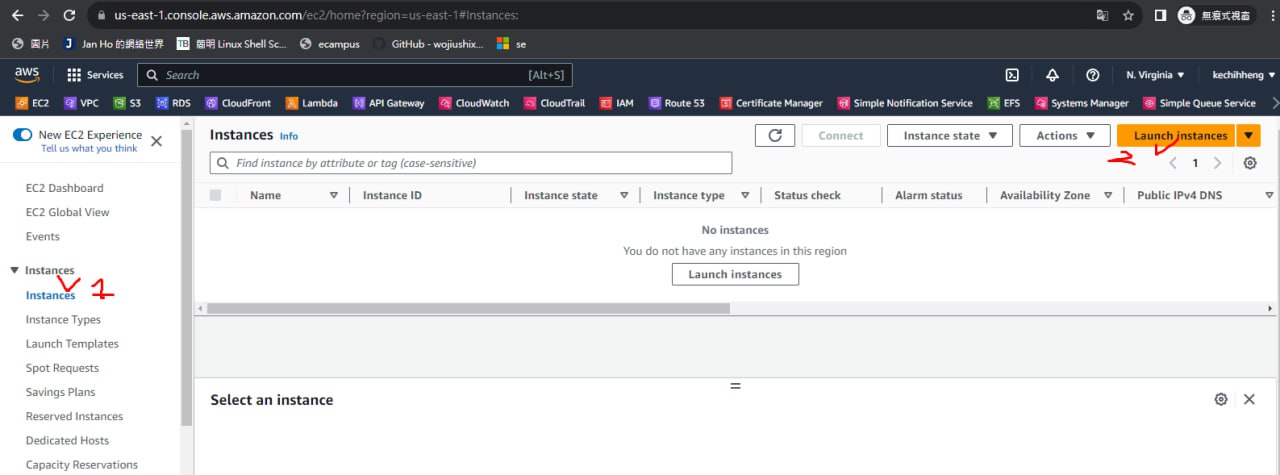Close the New EC2 Experience banner

tap(156, 141)
